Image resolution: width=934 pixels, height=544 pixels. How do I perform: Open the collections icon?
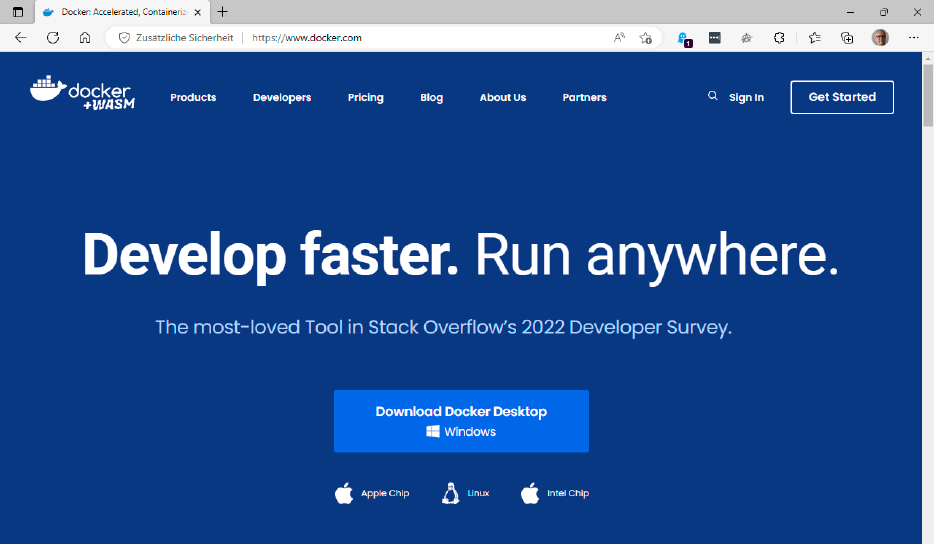point(847,38)
